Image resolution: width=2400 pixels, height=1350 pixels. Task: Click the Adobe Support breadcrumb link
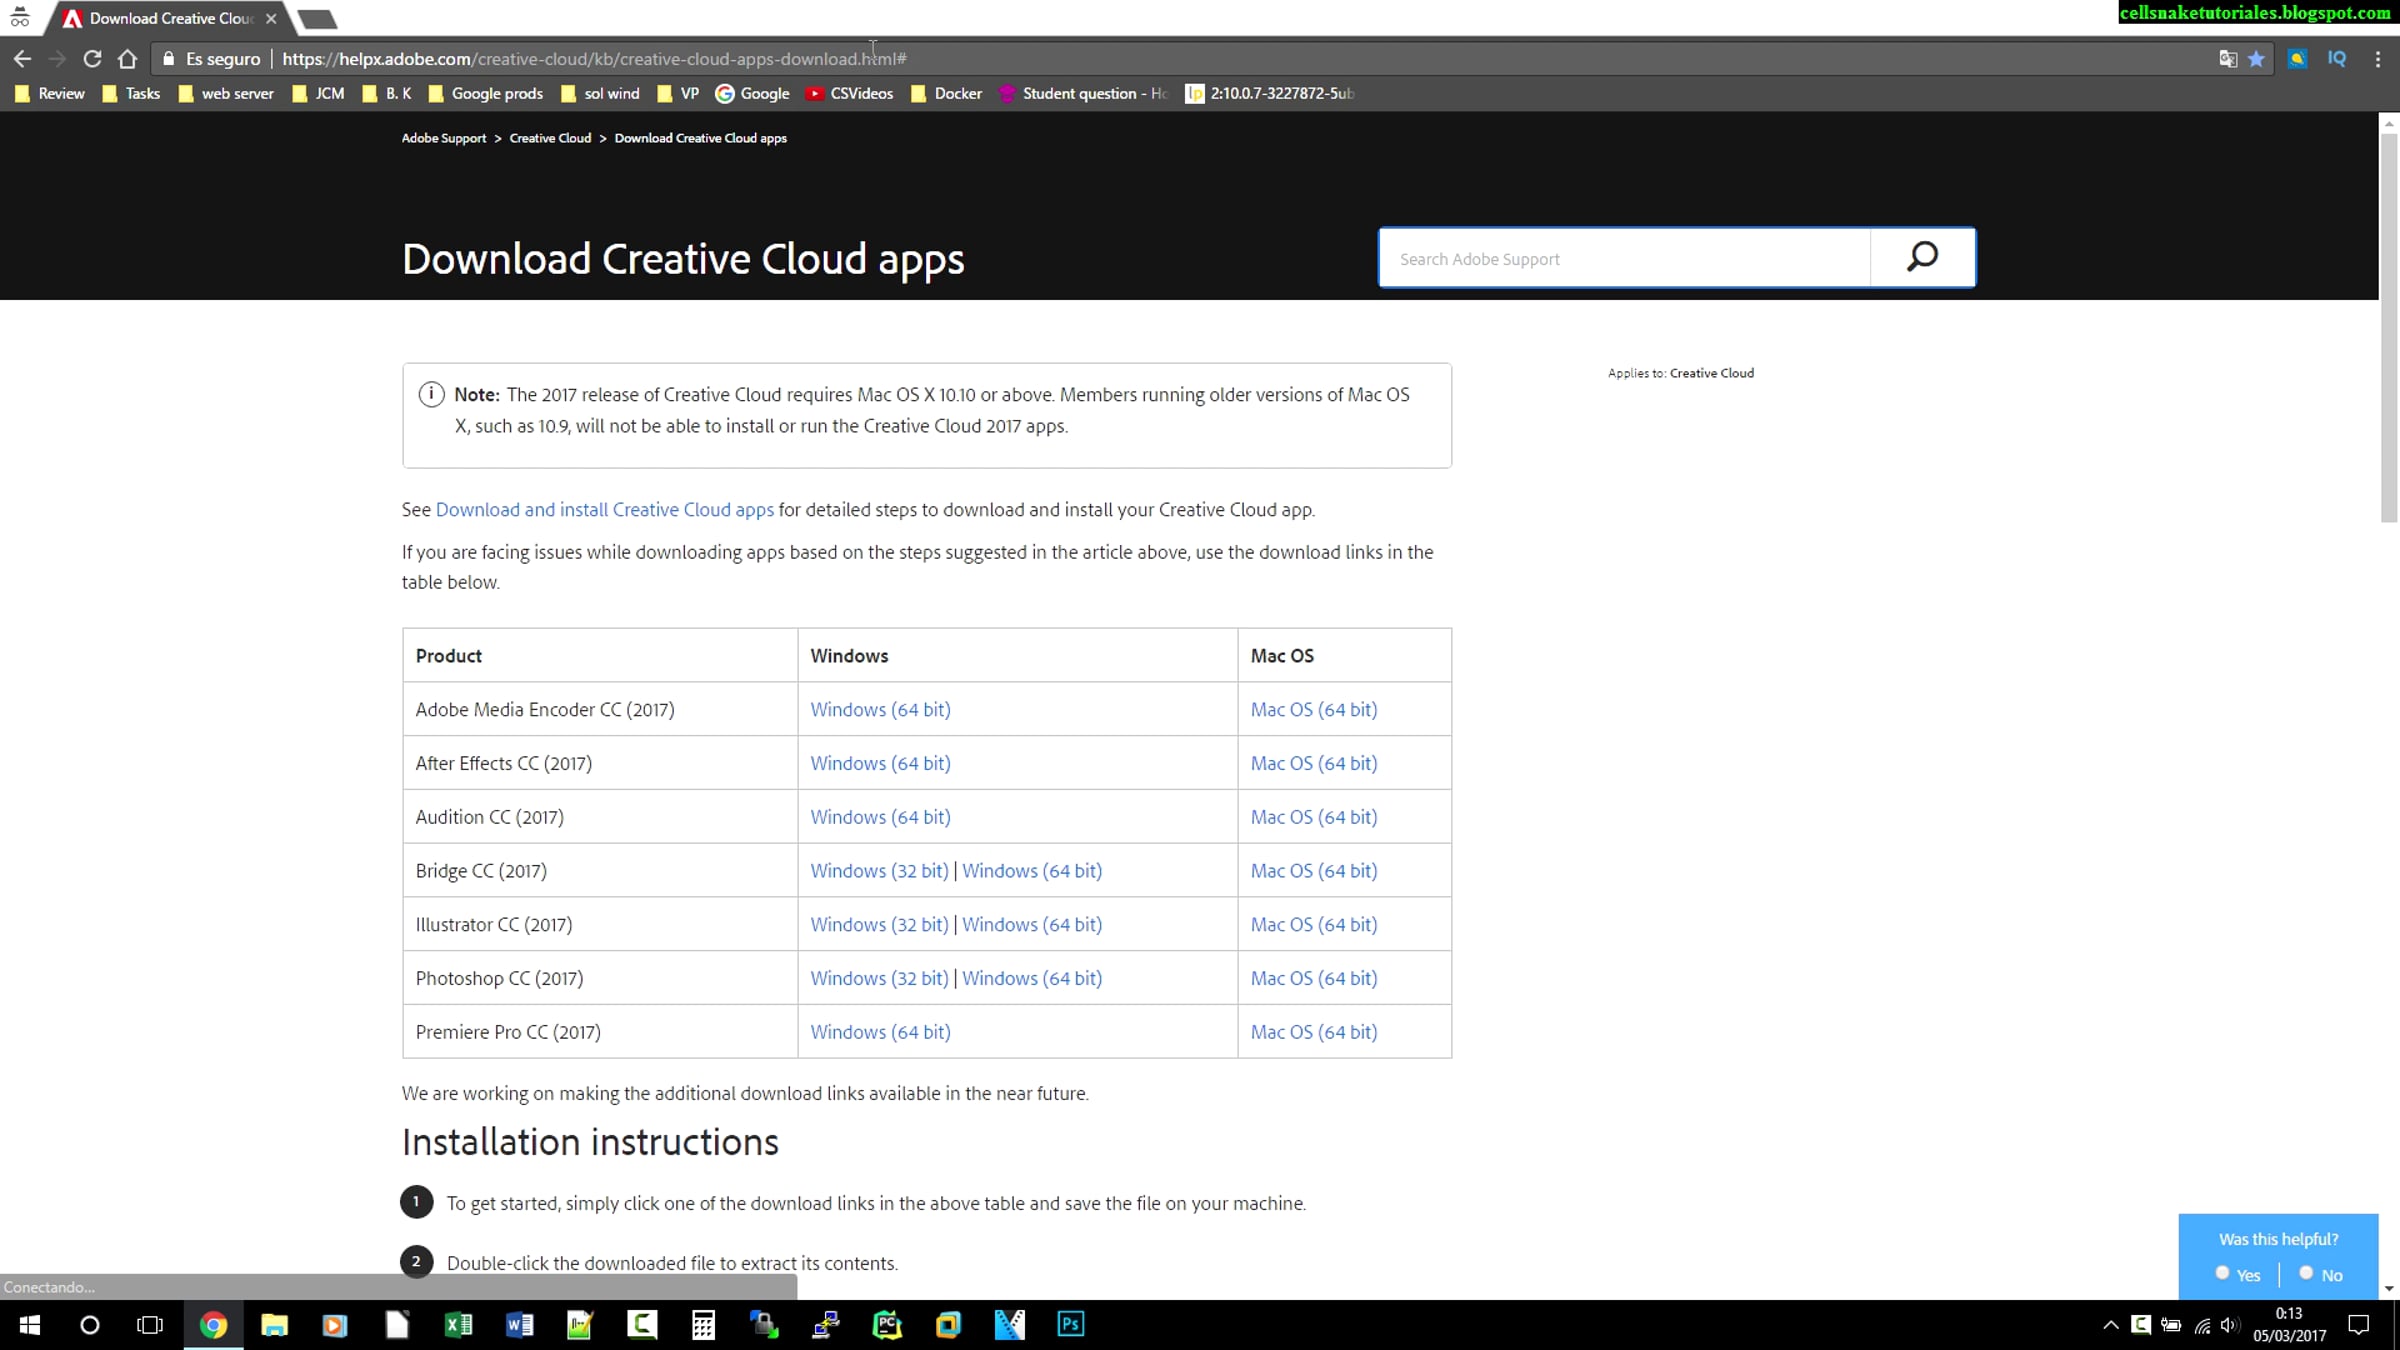[x=444, y=138]
